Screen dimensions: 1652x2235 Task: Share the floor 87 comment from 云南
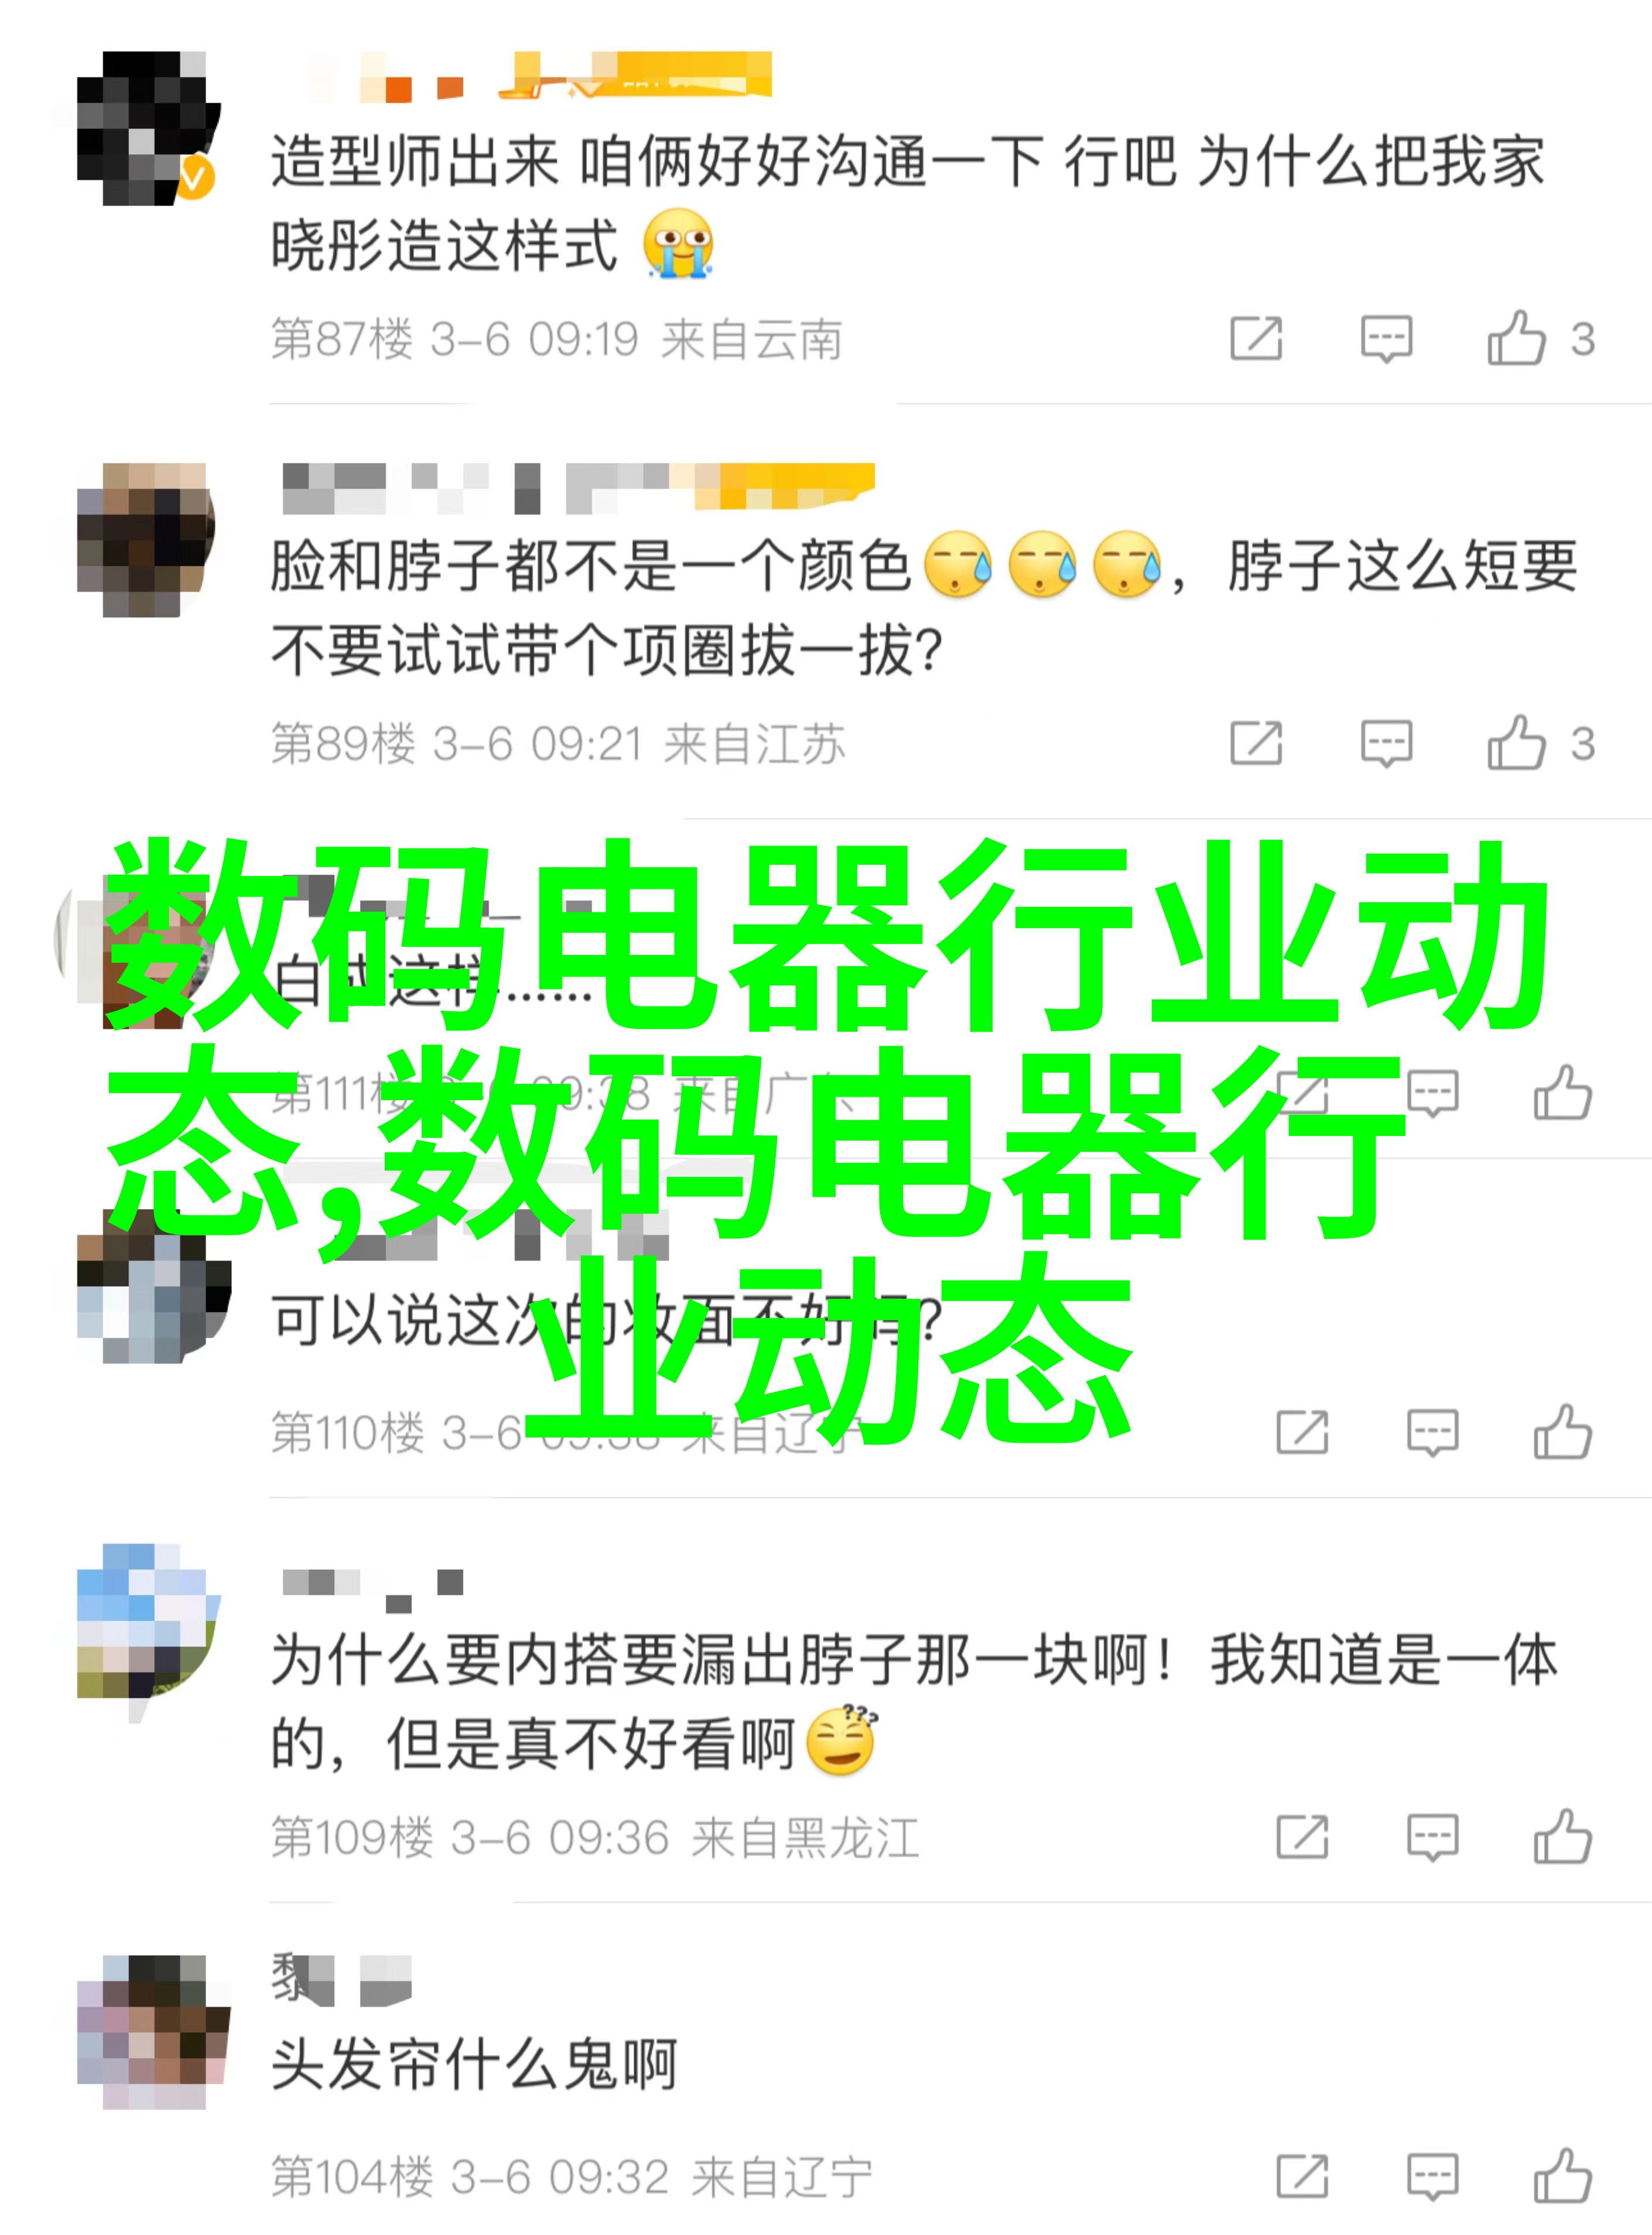coord(1256,338)
